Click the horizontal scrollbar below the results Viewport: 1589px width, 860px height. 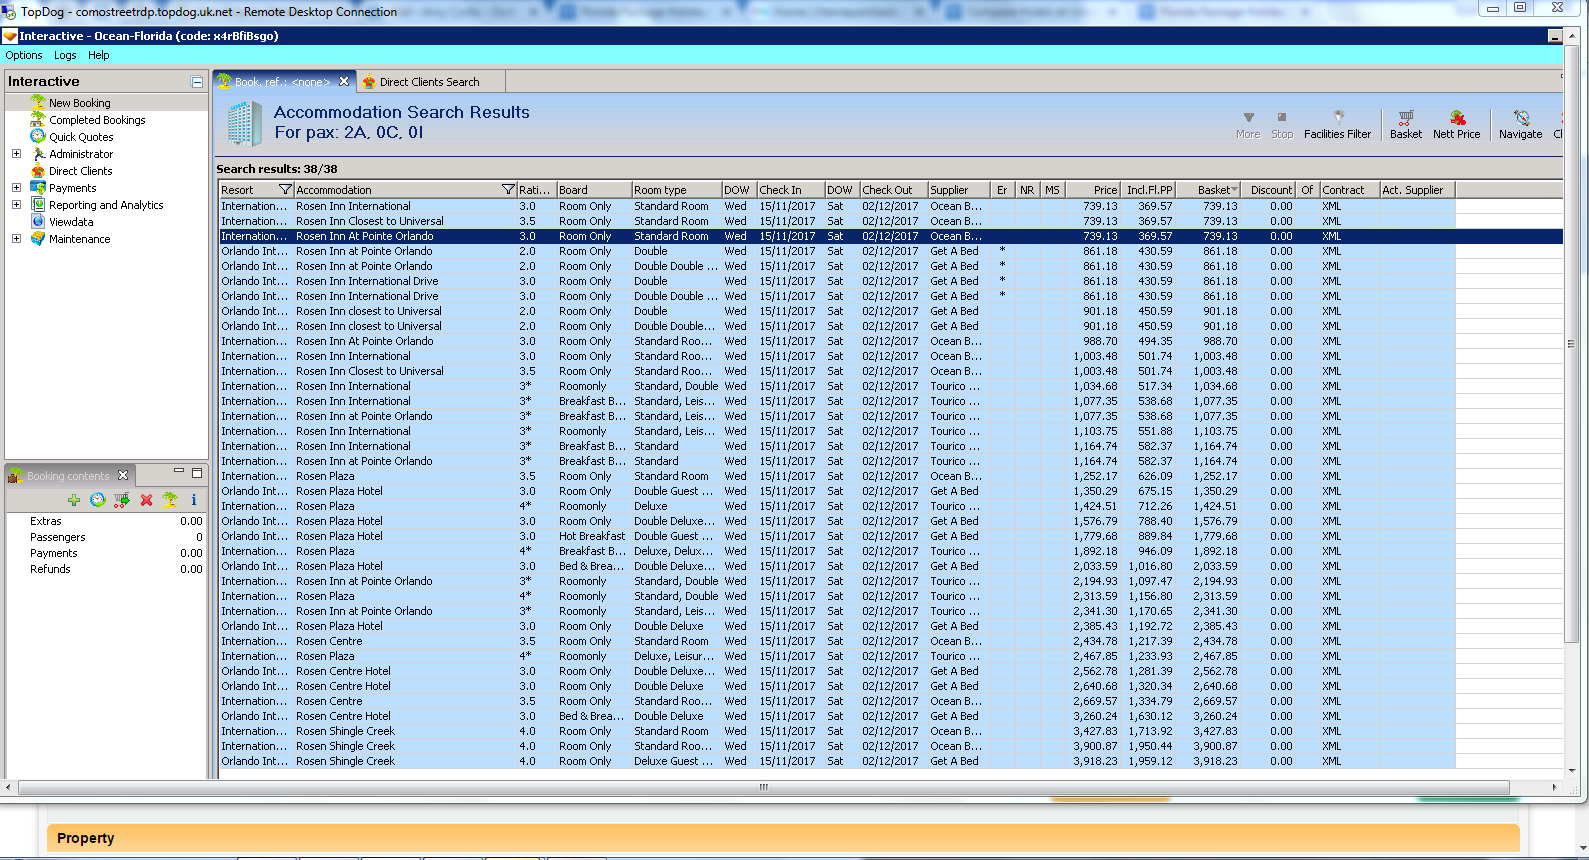pyautogui.click(x=763, y=787)
